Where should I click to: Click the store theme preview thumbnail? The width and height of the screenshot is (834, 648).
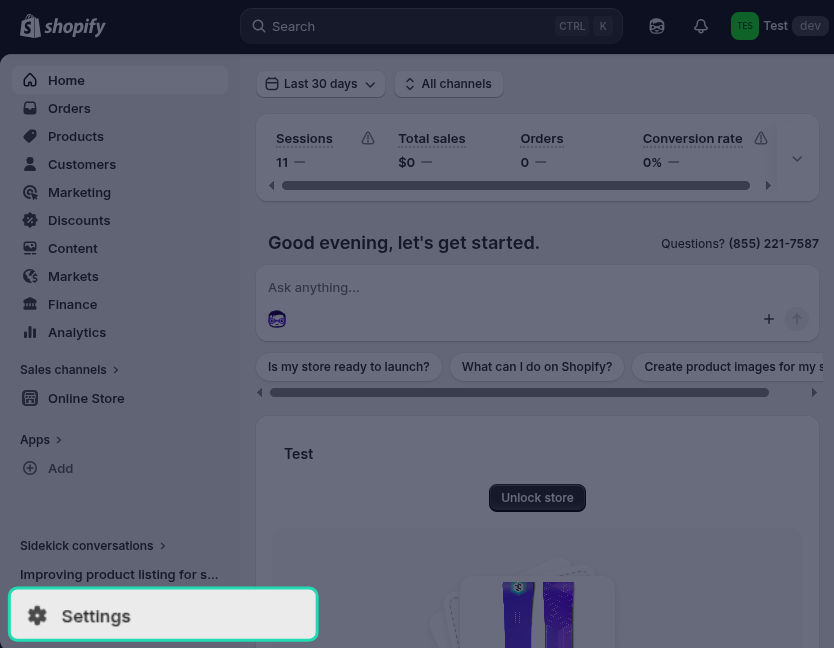pyautogui.click(x=538, y=614)
